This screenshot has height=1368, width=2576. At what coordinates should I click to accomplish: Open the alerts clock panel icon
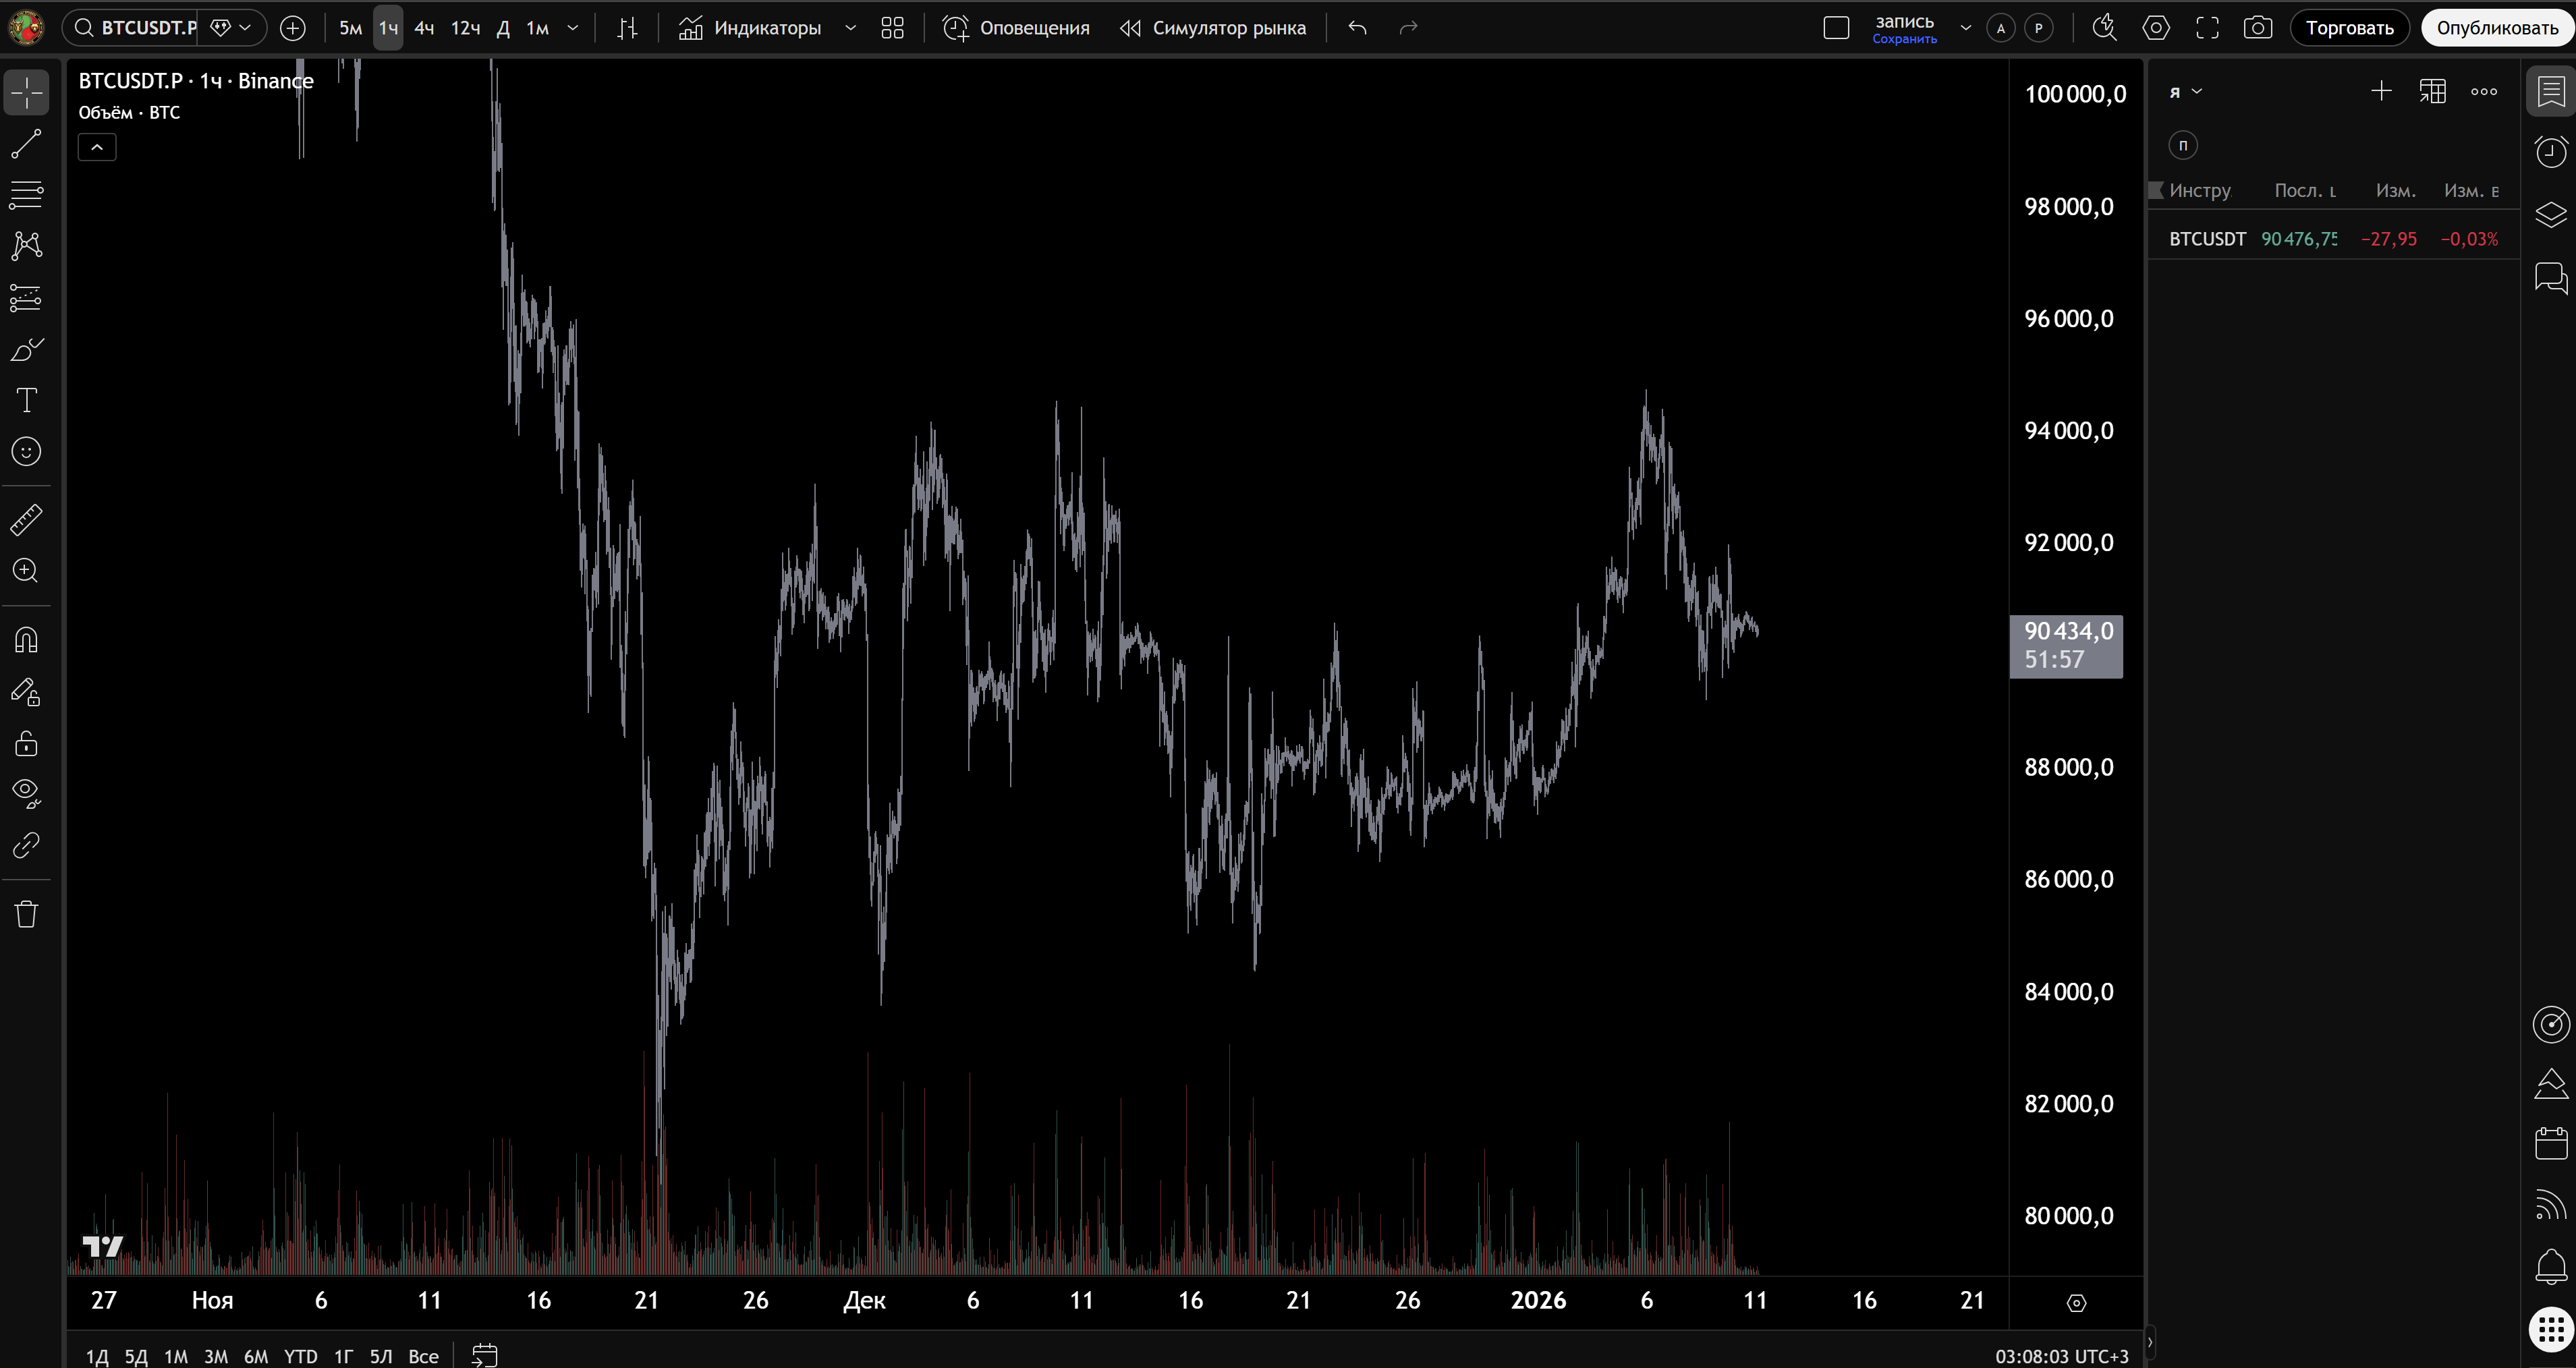tap(2550, 152)
